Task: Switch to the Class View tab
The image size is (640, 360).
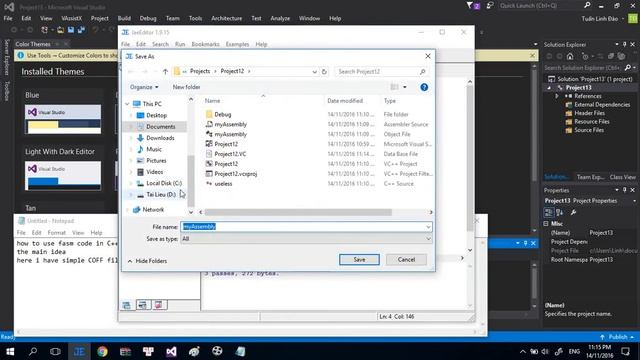Action: click(x=622, y=177)
